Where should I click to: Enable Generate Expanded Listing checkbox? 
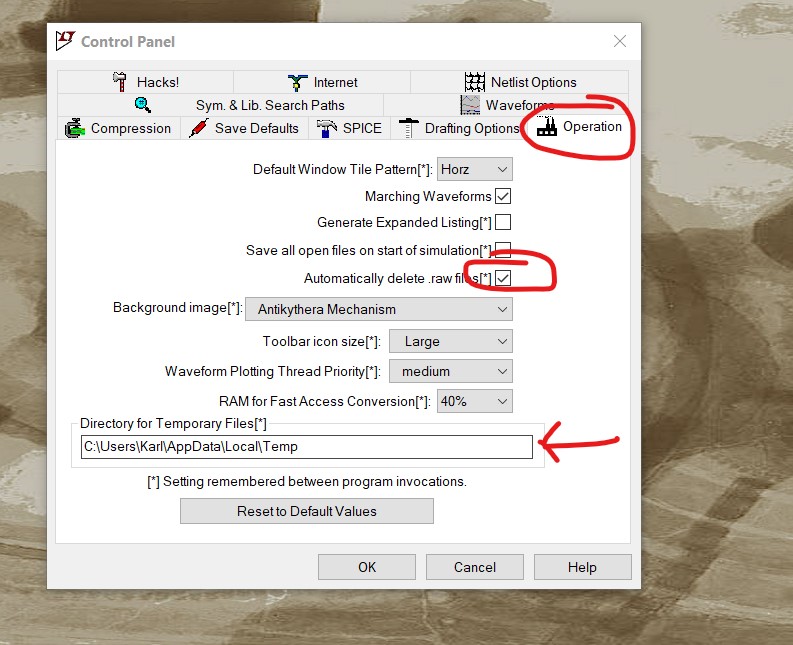click(503, 222)
